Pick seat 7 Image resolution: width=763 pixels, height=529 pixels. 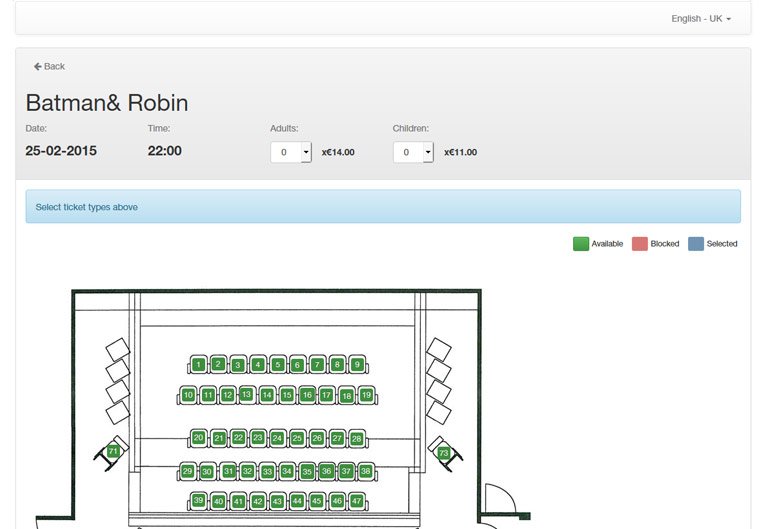[x=317, y=364]
